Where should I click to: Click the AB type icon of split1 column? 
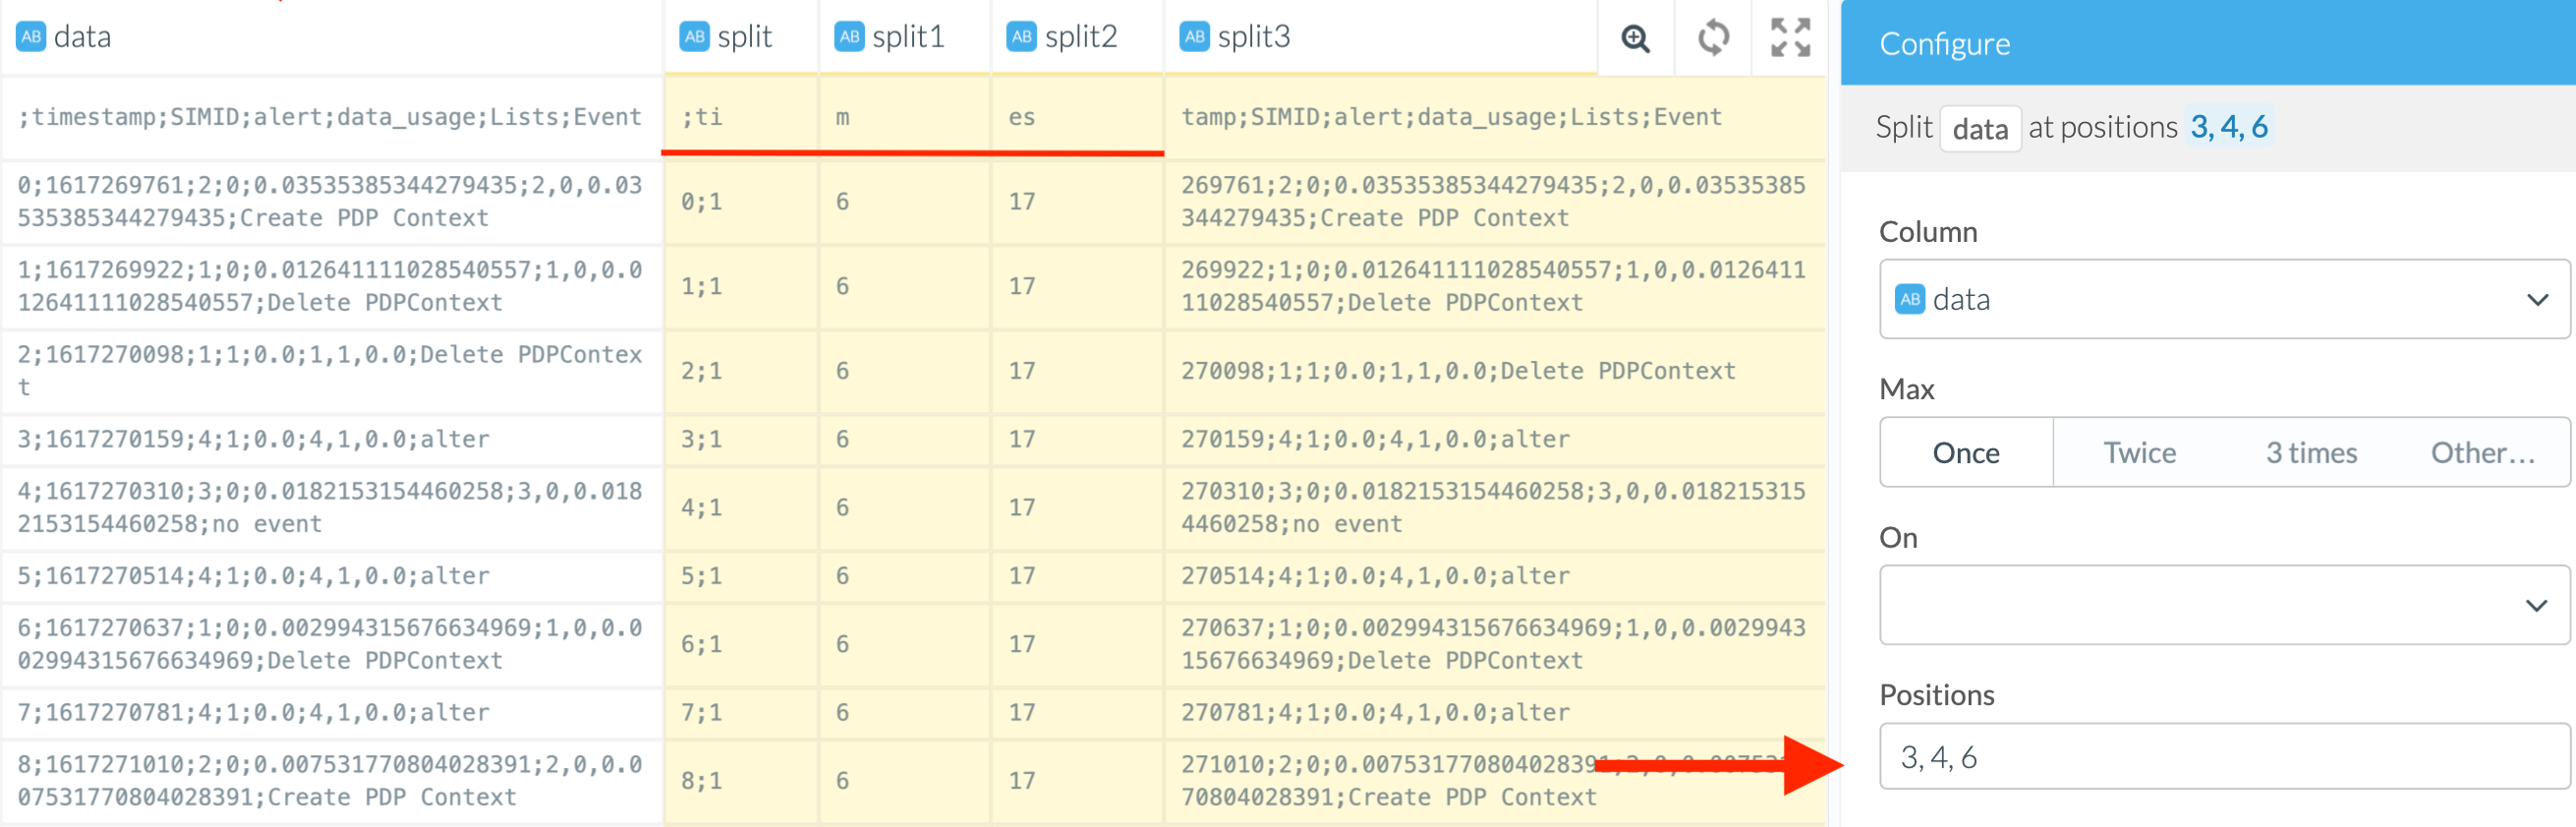[x=849, y=37]
